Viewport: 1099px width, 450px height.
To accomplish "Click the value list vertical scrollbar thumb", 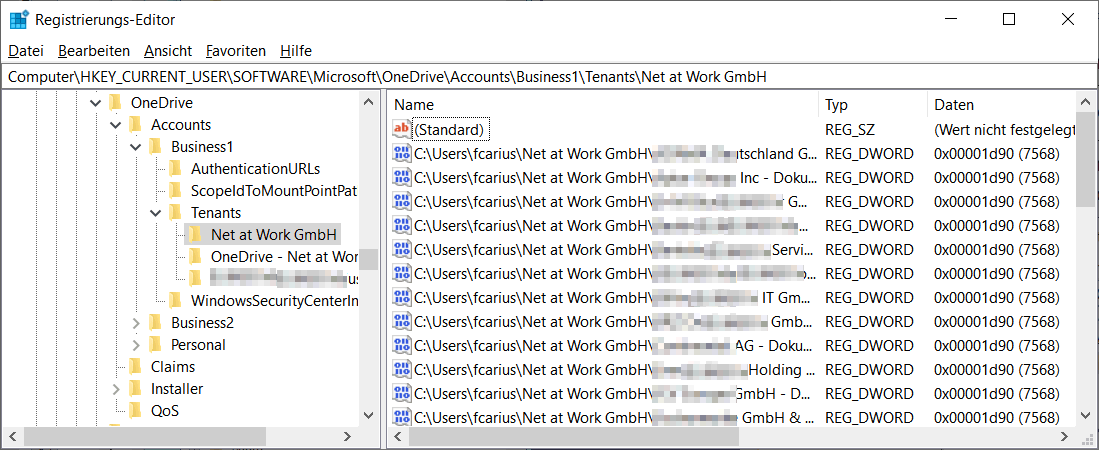I will pos(1085,161).
